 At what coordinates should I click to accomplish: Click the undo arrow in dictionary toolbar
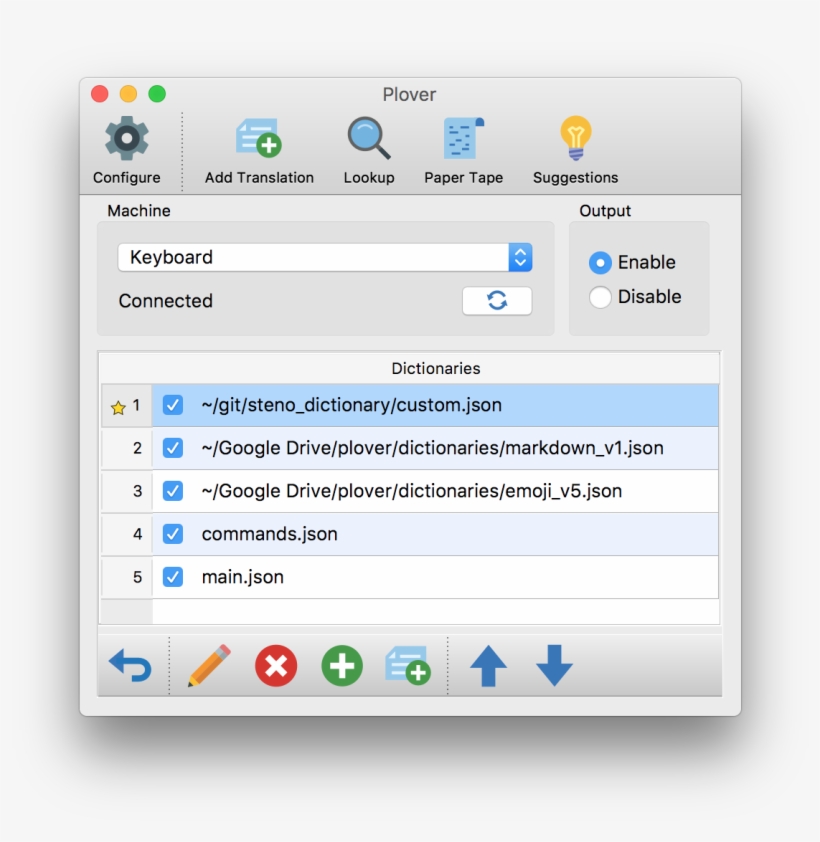click(x=130, y=666)
